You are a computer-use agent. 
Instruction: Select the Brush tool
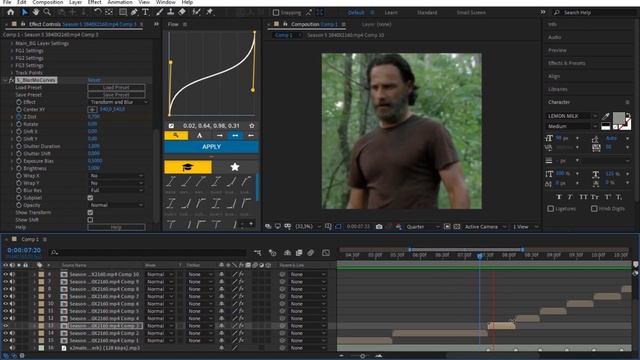tap(160, 12)
